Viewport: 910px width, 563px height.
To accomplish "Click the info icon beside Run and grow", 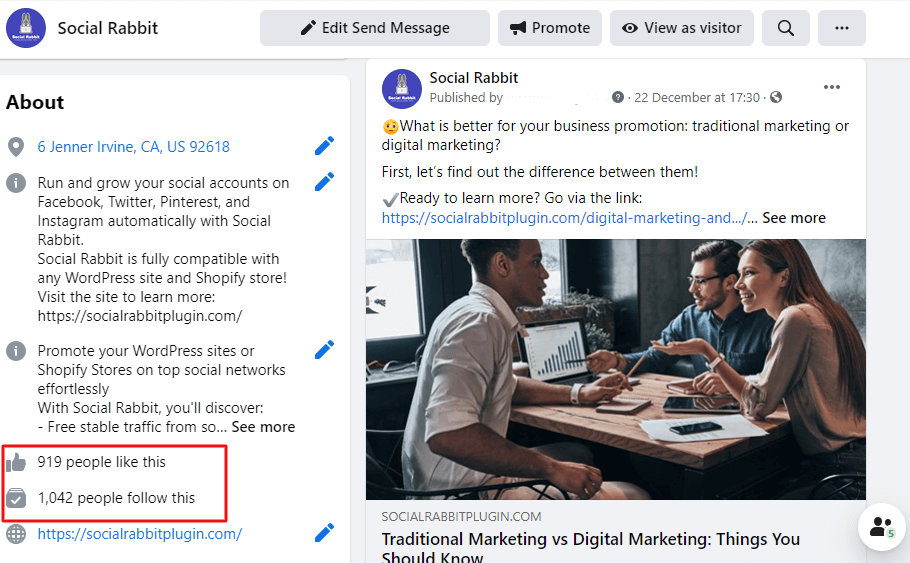I will (16, 183).
